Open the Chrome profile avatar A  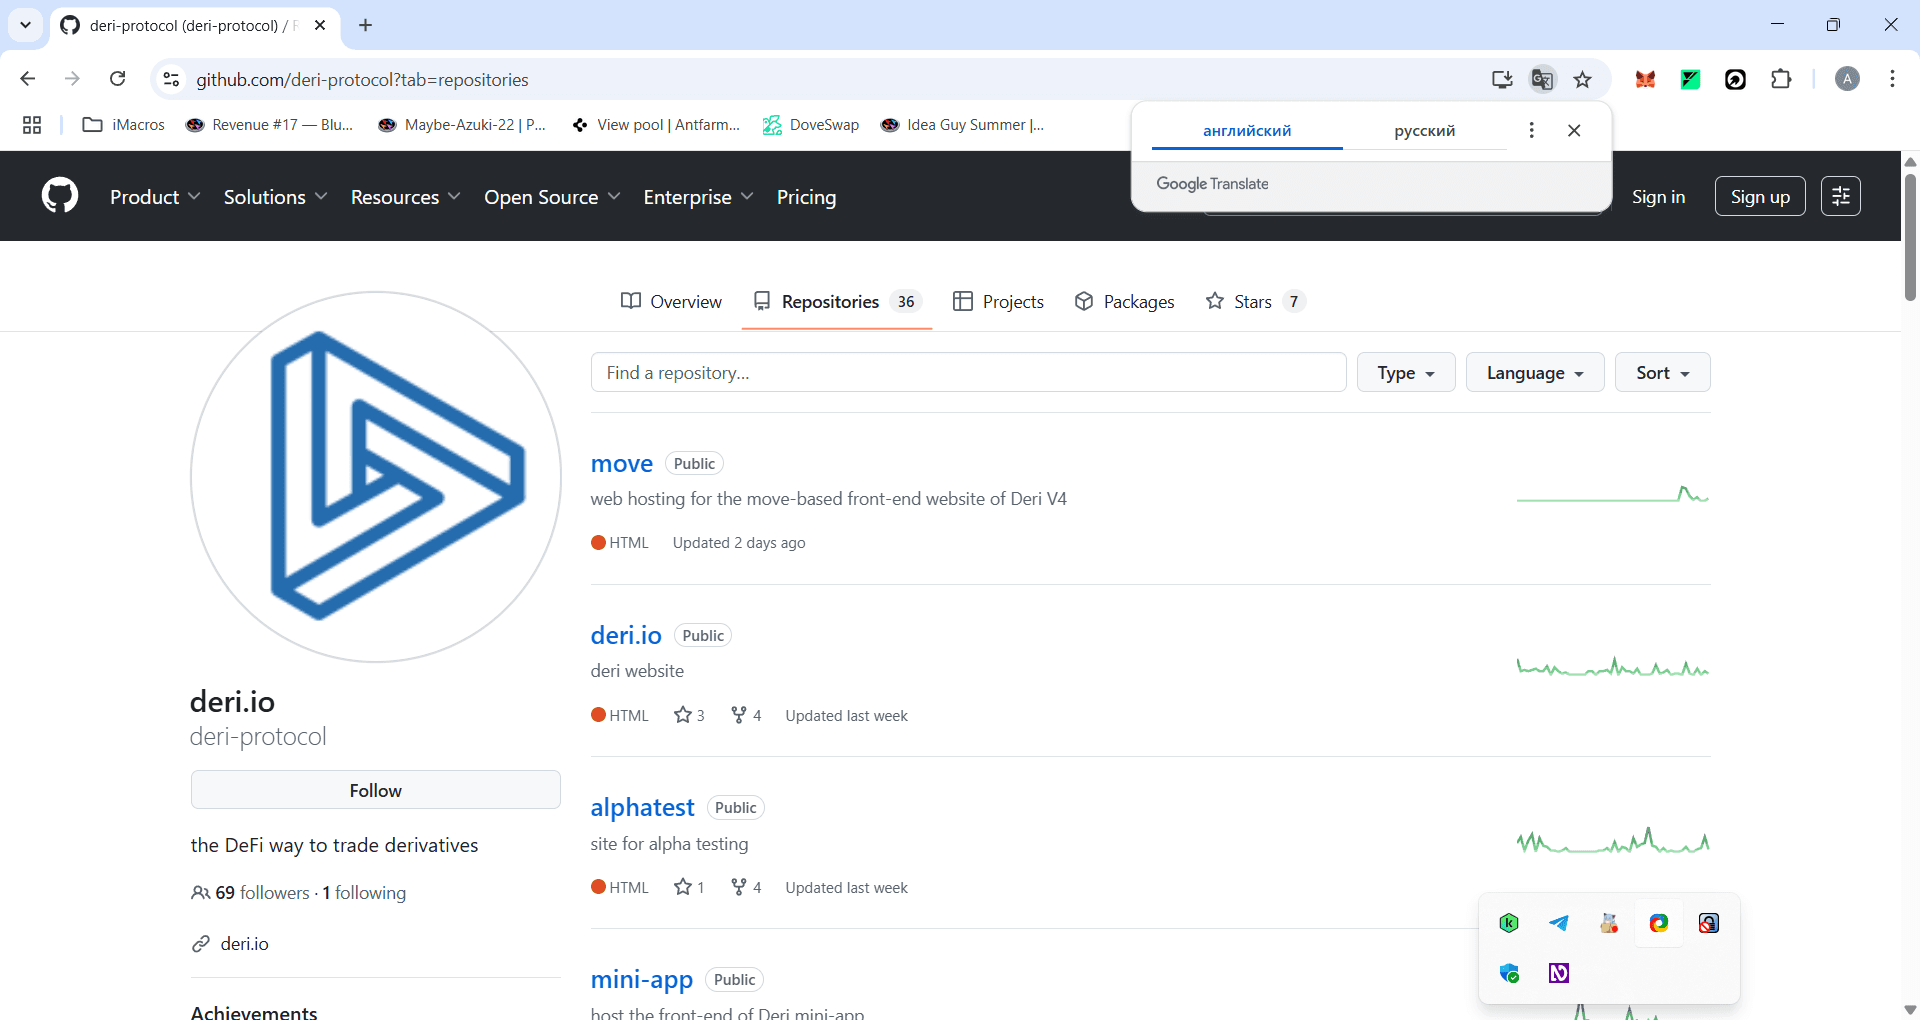1848,80
